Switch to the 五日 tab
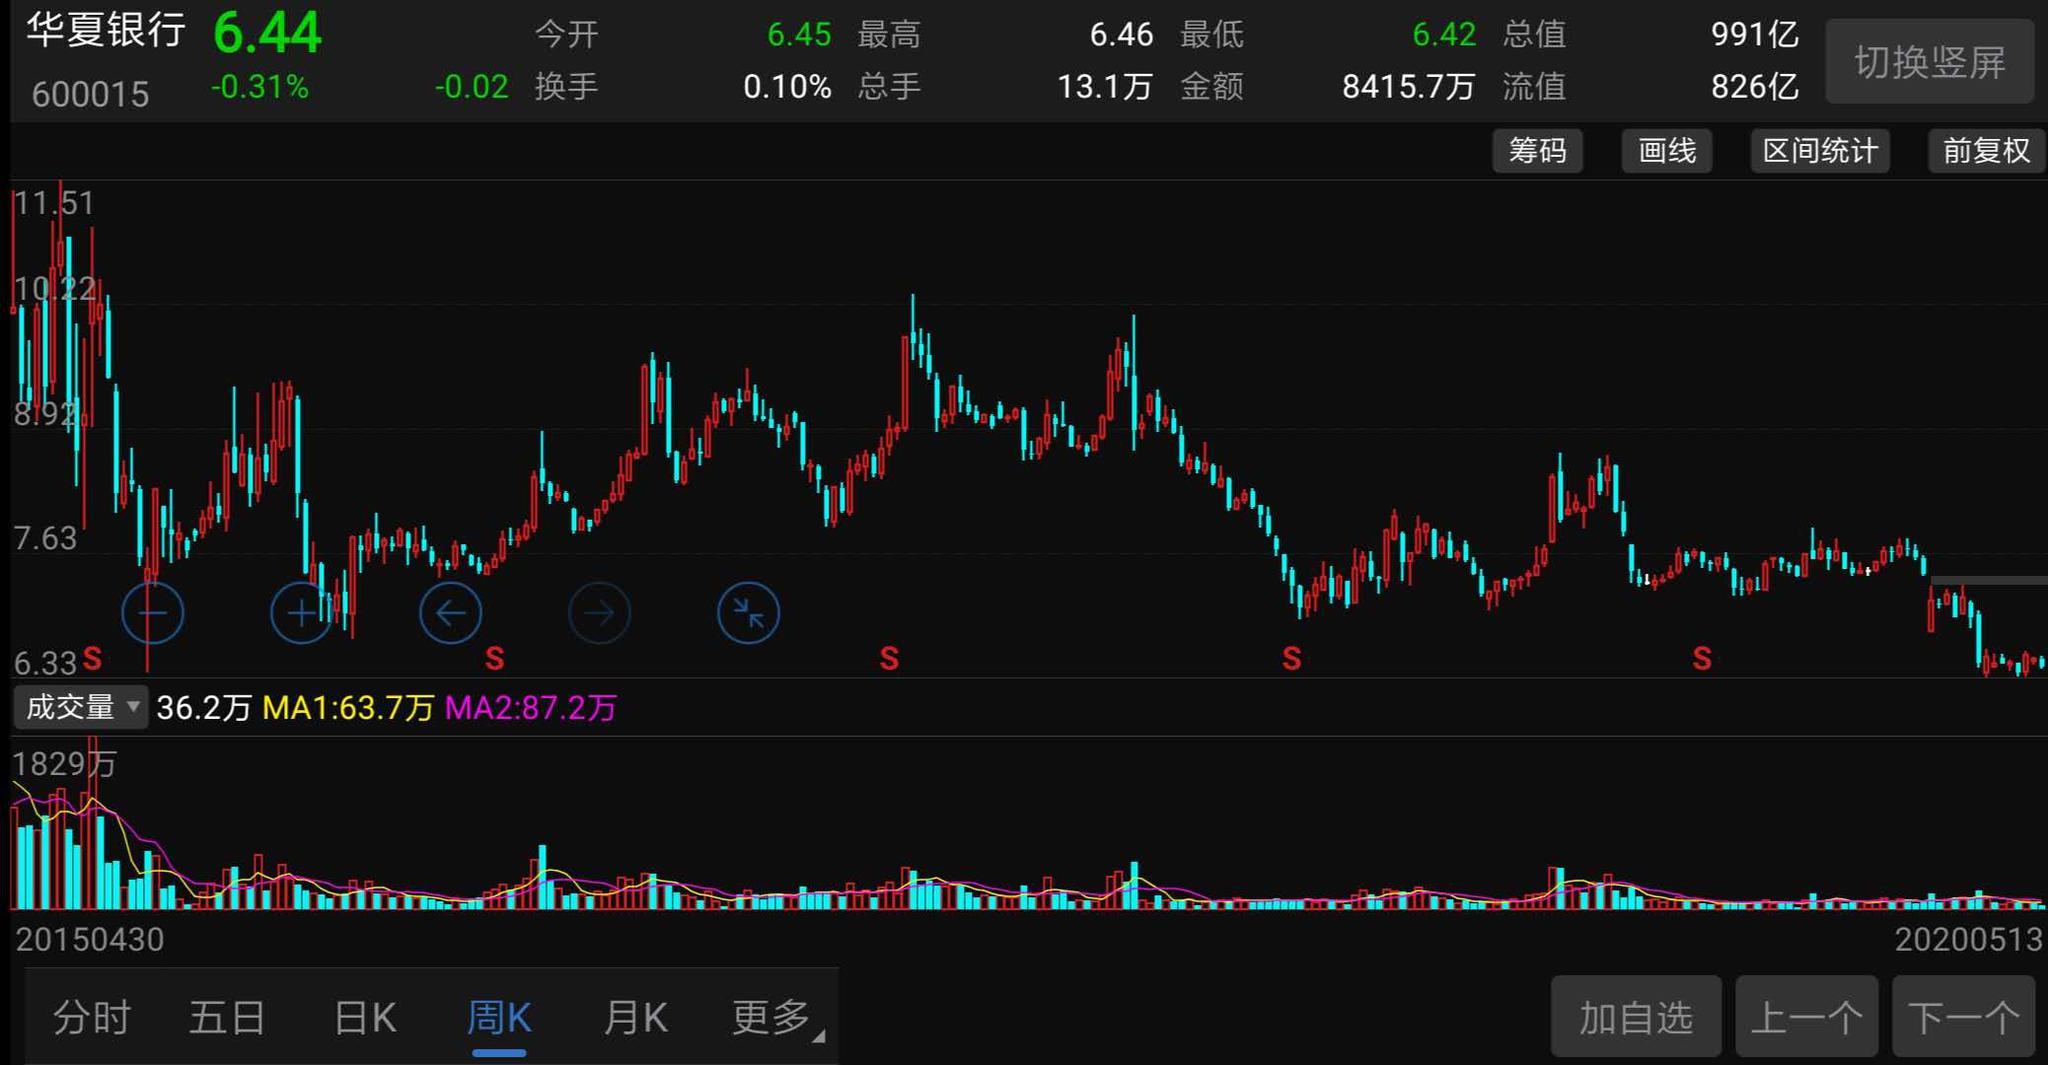The height and width of the screenshot is (1065, 2048). (x=227, y=1018)
